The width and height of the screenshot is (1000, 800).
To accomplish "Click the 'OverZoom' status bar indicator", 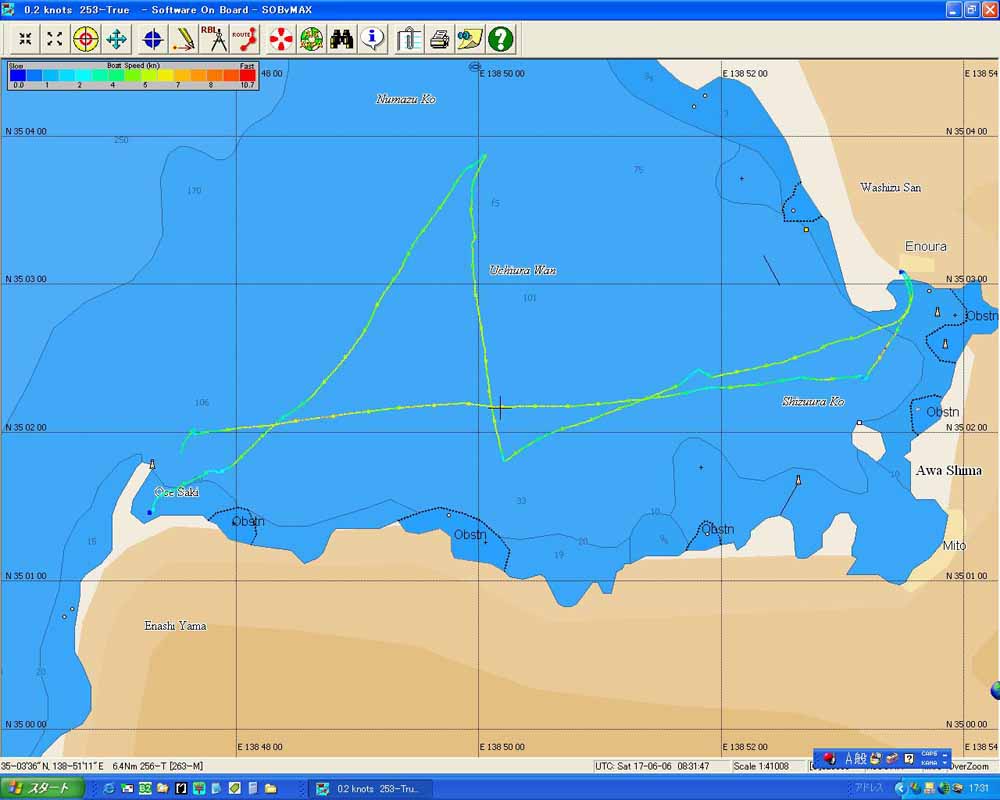I will pyautogui.click(x=970, y=766).
